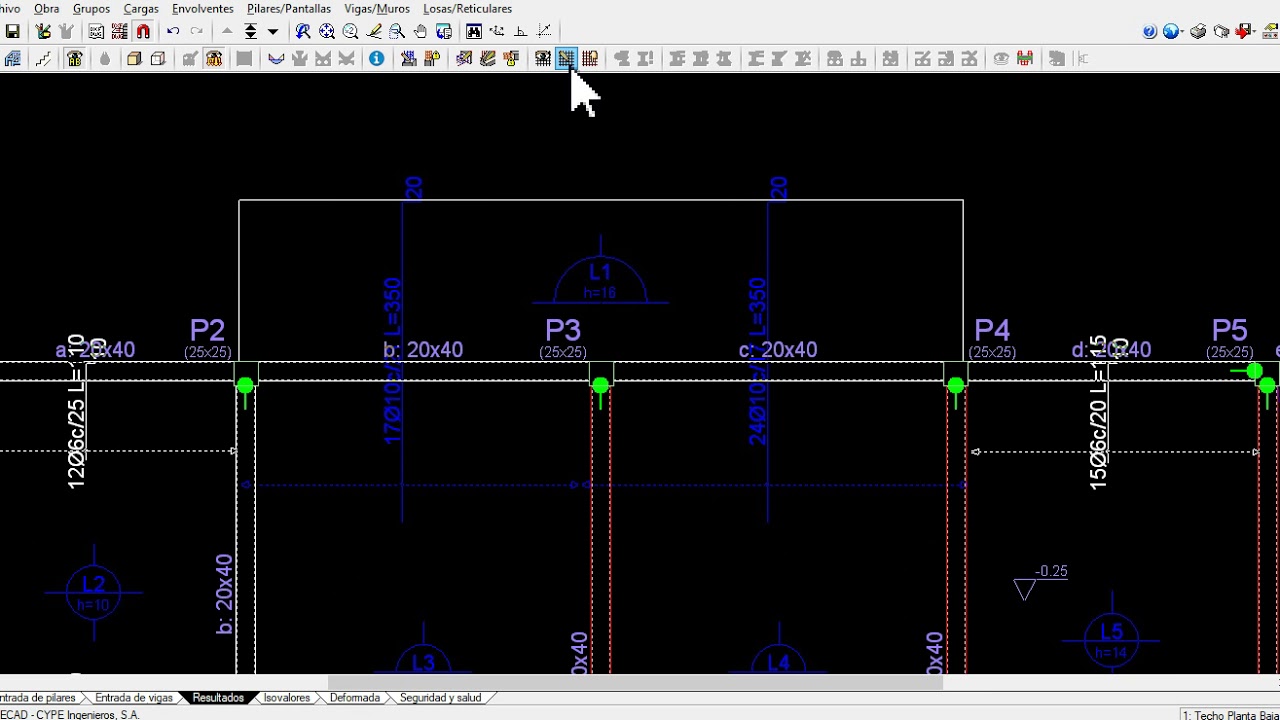Open the Losas/Reticulares menu
Screen dimensions: 1280x720
[x=467, y=9]
